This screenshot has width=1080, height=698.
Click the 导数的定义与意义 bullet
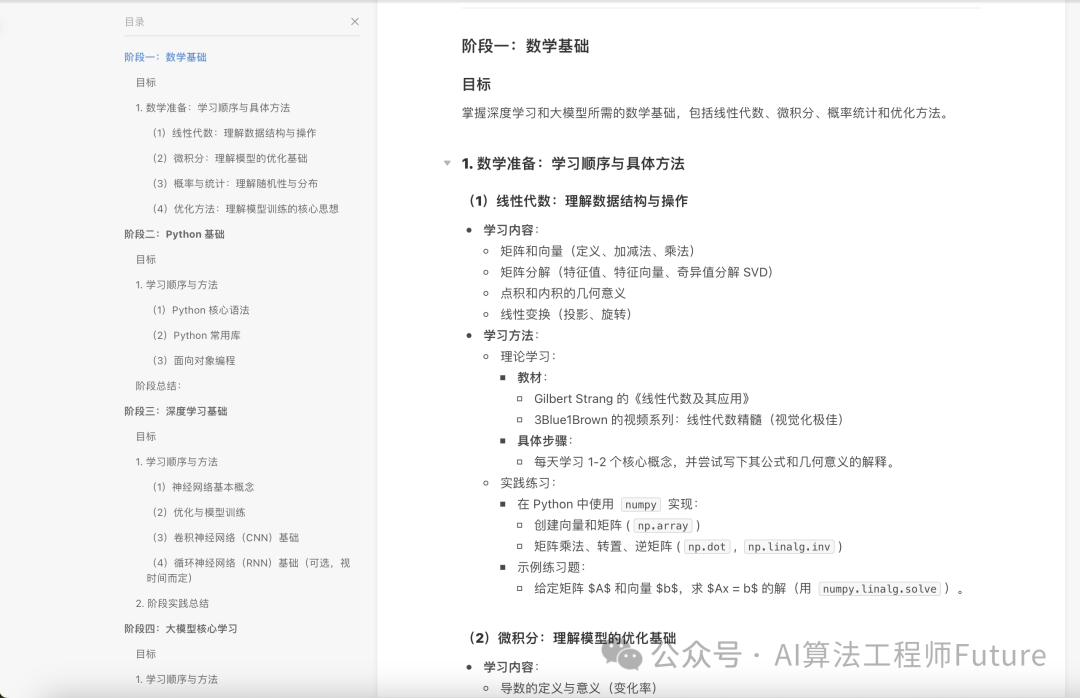(579, 688)
